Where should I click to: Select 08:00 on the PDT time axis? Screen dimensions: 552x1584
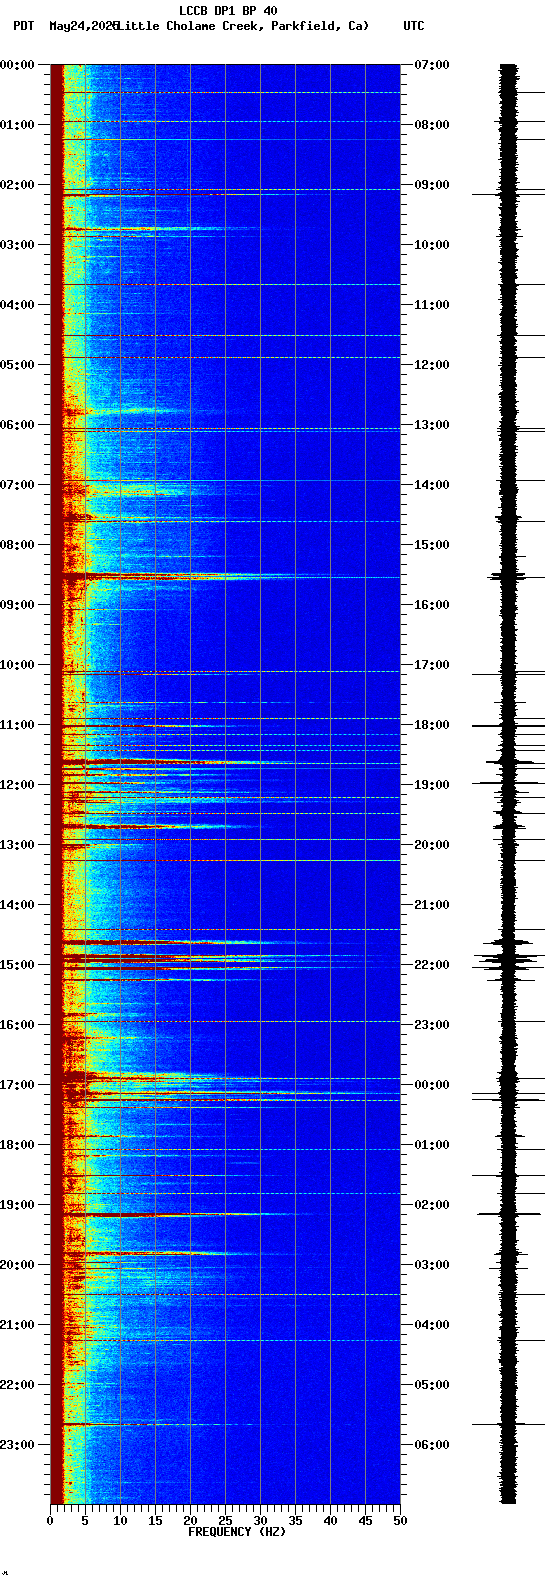(18, 545)
